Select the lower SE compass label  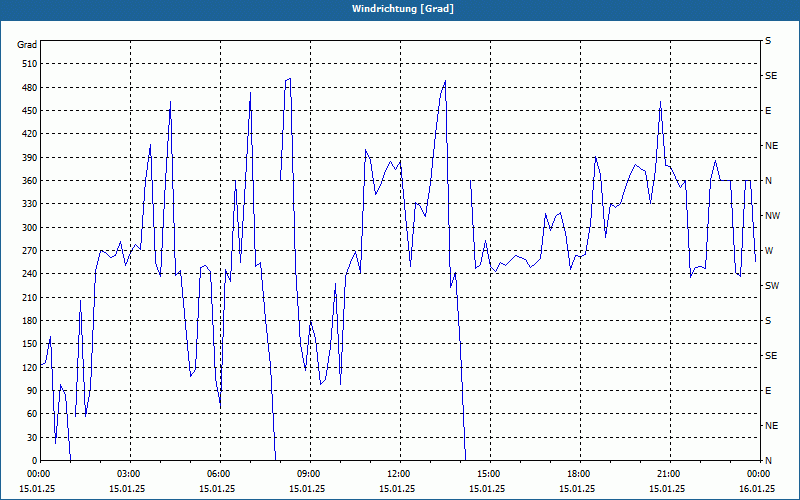pos(771,356)
